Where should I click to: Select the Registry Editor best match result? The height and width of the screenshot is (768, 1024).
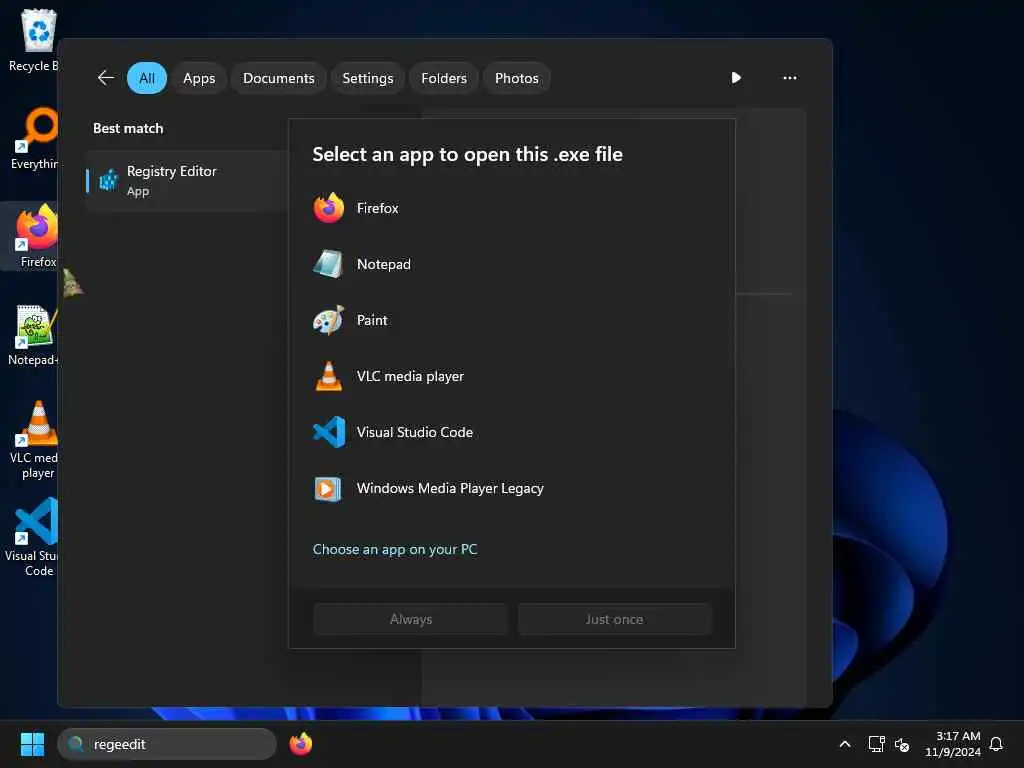(187, 181)
